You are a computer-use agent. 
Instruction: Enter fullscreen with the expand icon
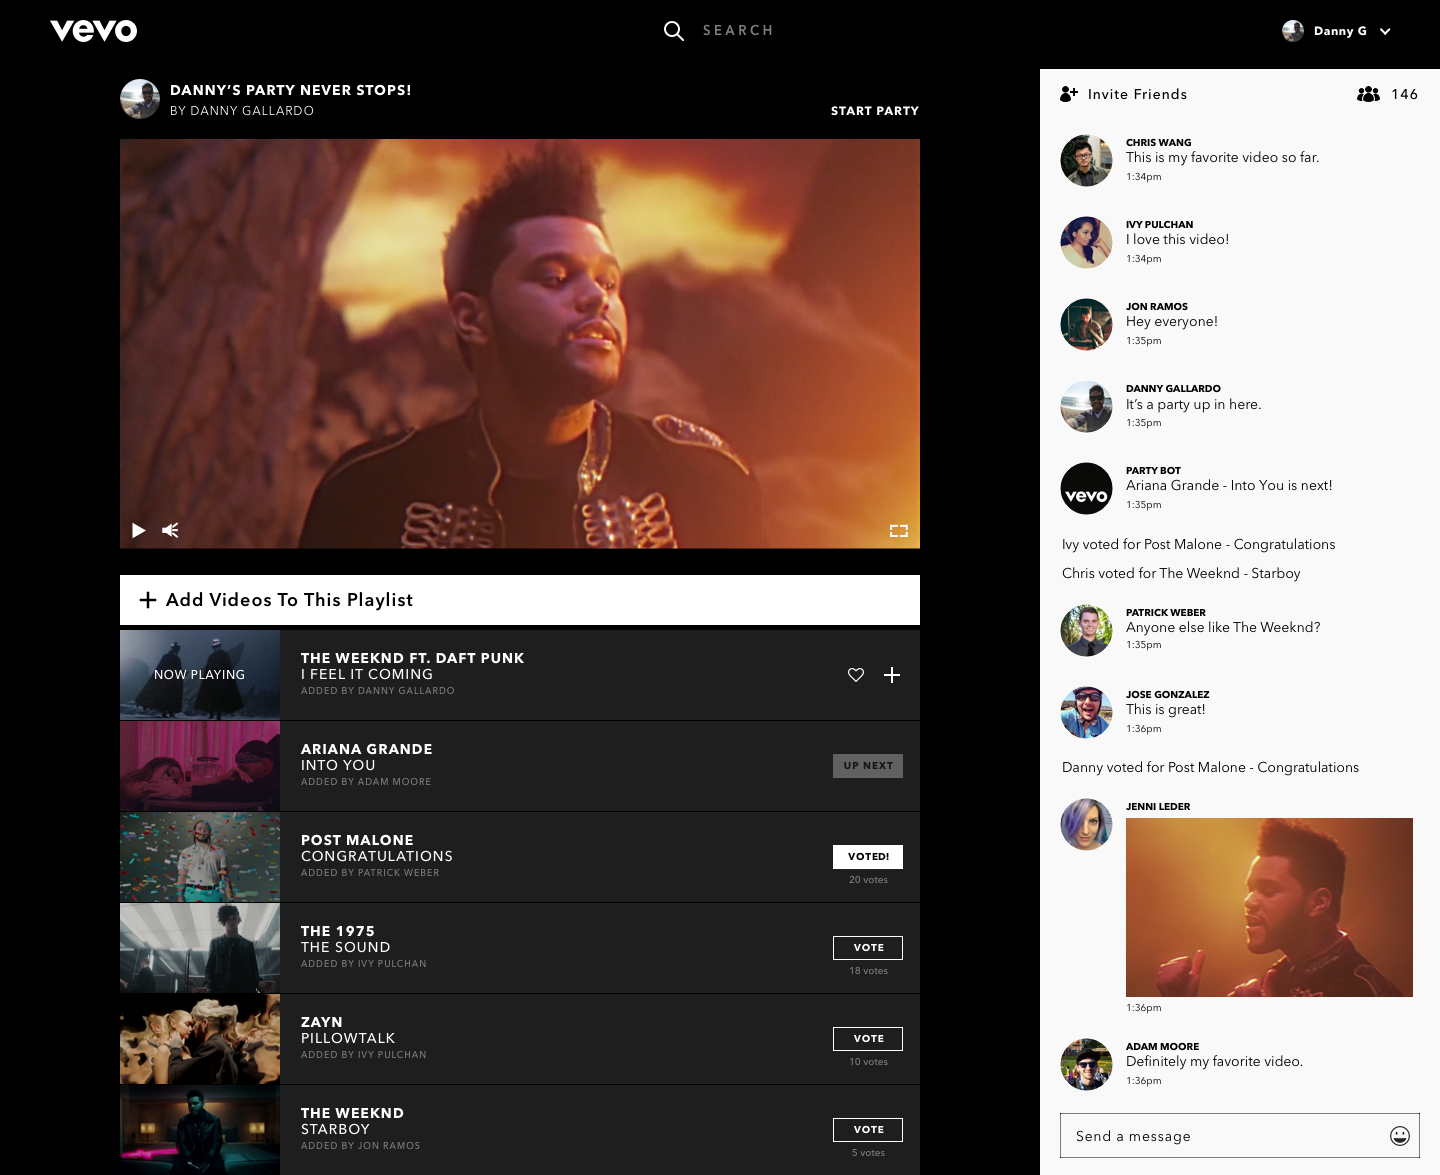(898, 530)
